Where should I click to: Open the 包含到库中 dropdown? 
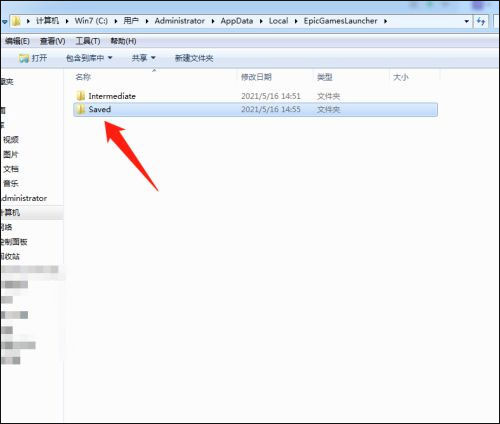pos(89,58)
